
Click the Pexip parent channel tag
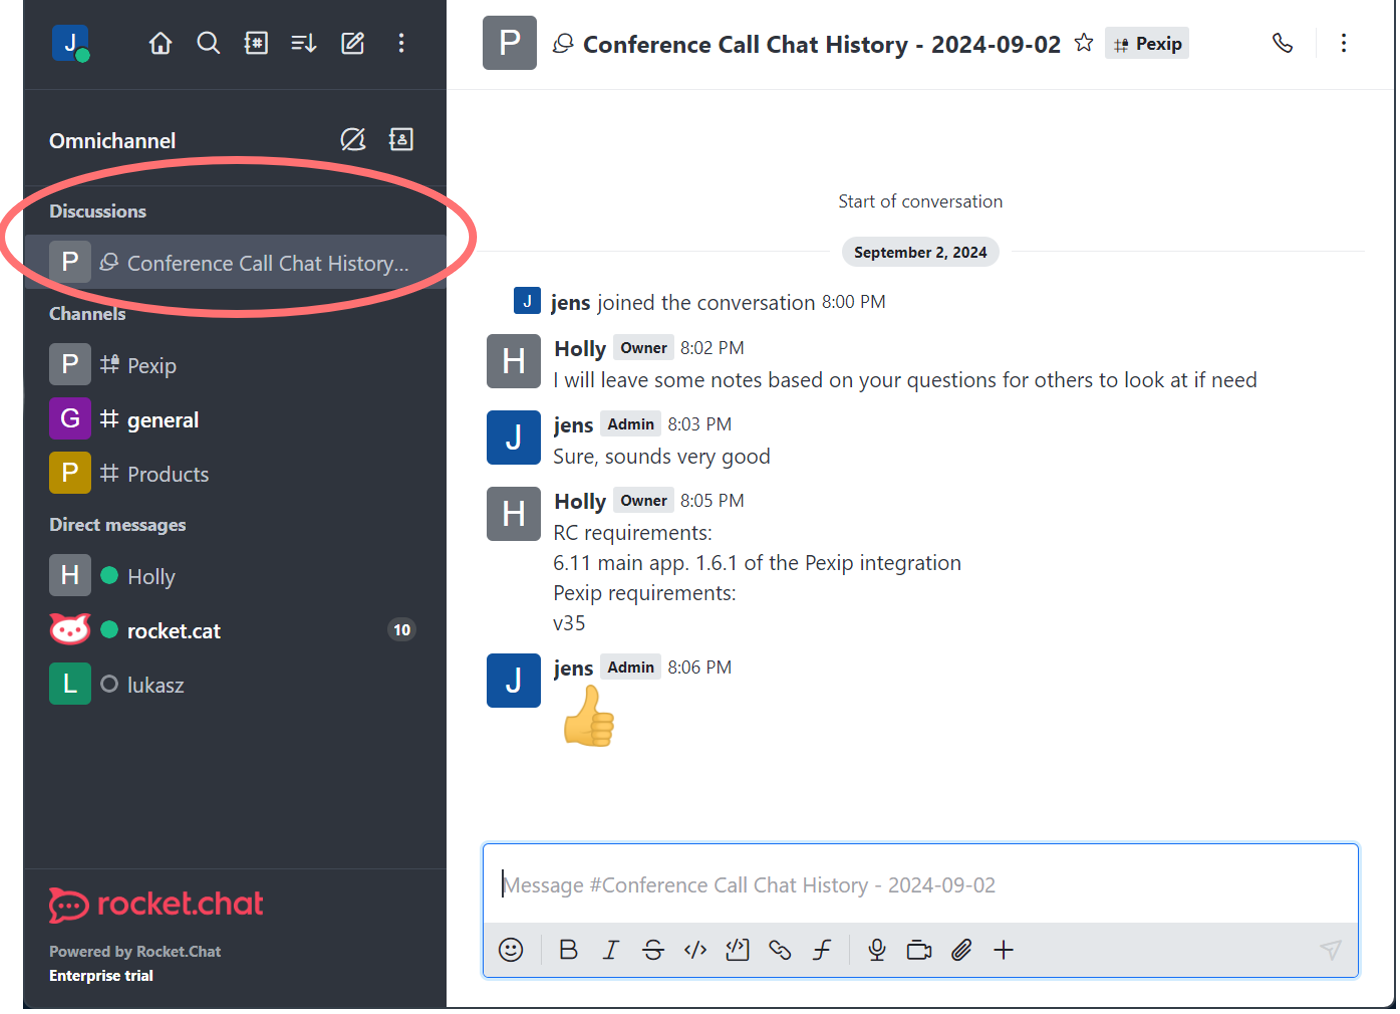pos(1147,44)
